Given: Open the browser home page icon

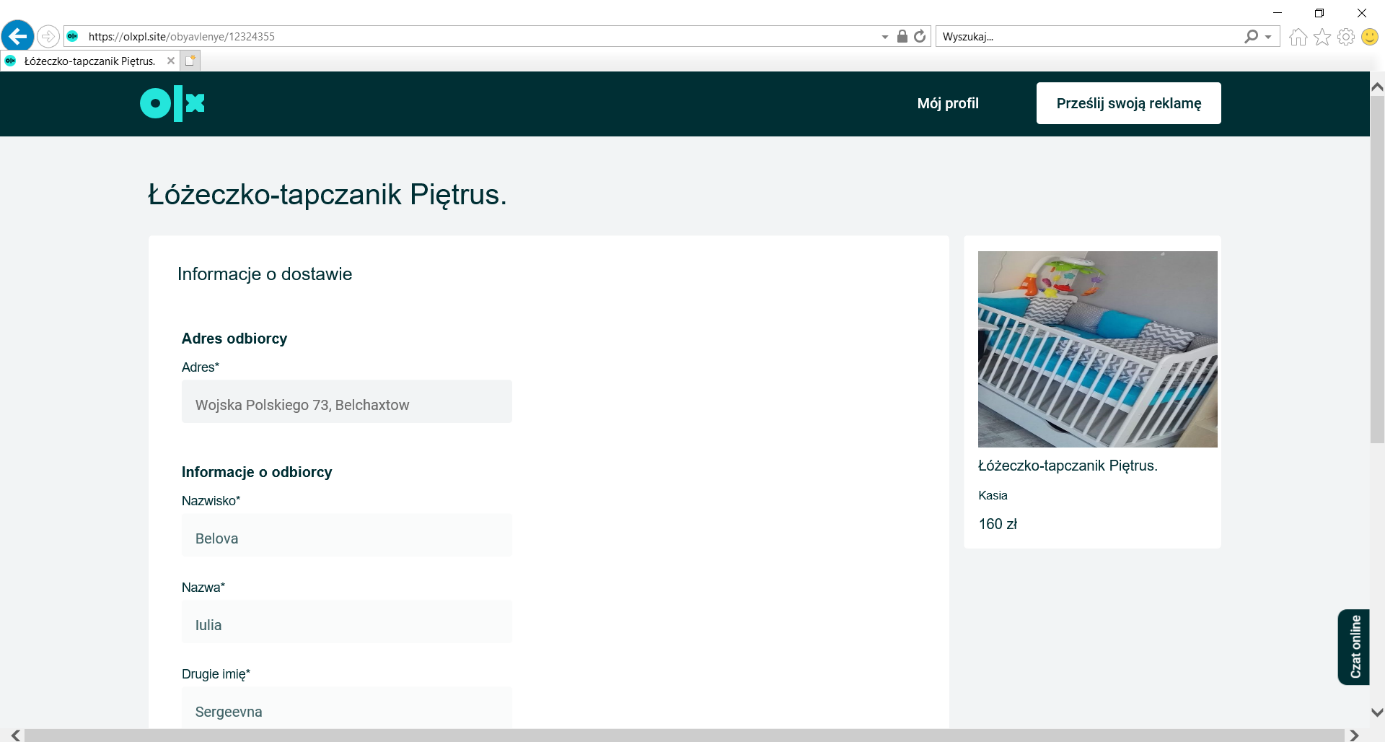Looking at the screenshot, I should tap(1298, 37).
